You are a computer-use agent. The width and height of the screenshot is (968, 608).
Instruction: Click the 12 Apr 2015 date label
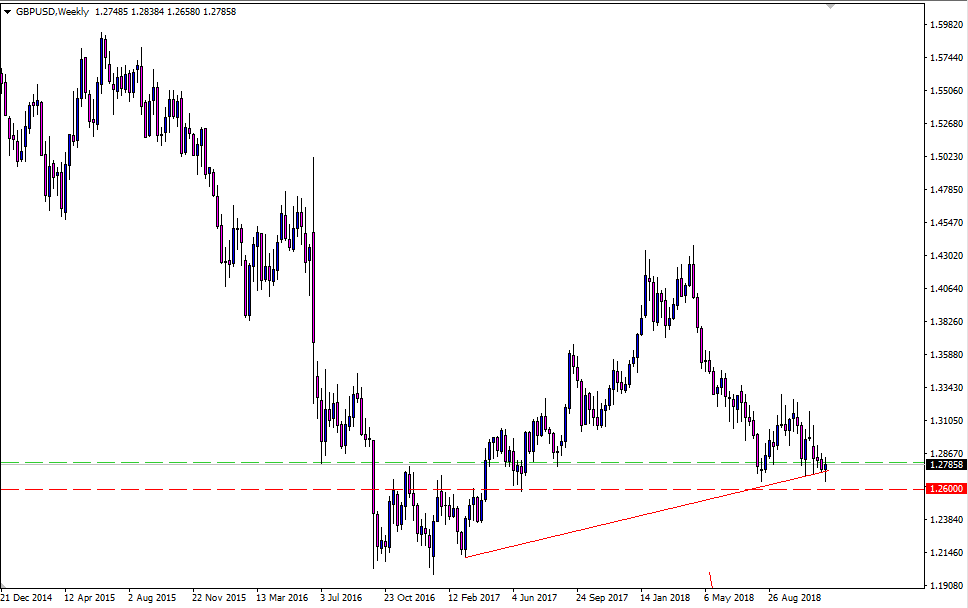pos(90,598)
